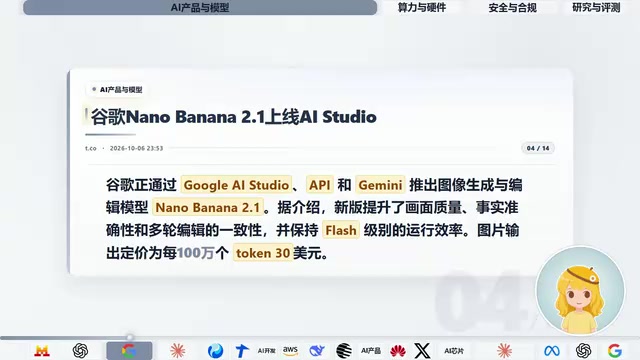Click the timestamp 2026-10-06 23:53
This screenshot has height=360, width=640.
136,148
